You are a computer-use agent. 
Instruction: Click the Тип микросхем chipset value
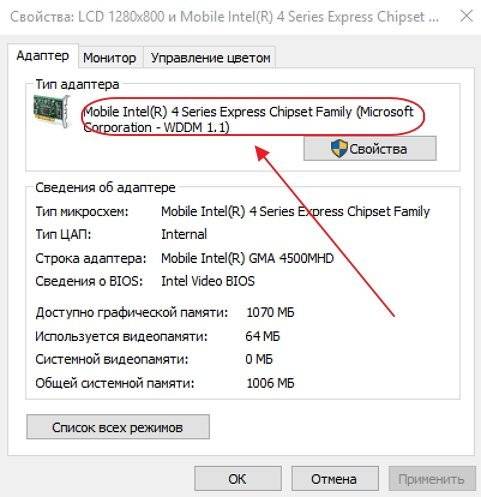click(296, 211)
